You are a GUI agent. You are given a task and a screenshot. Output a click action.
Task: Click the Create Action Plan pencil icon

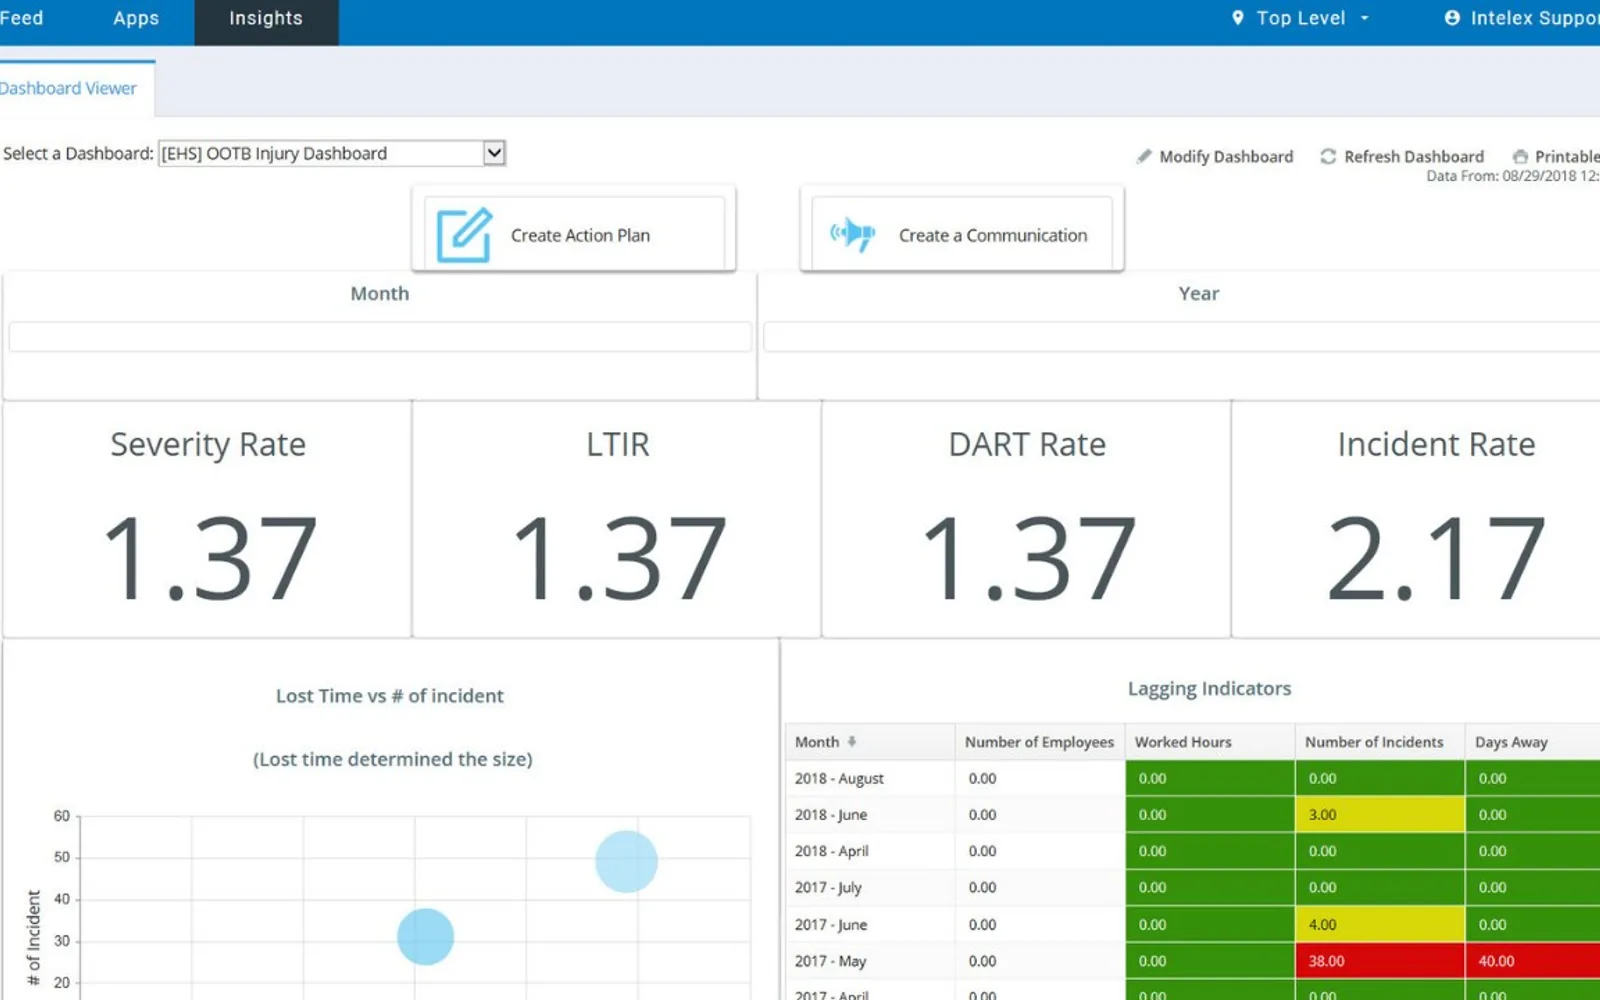464,235
